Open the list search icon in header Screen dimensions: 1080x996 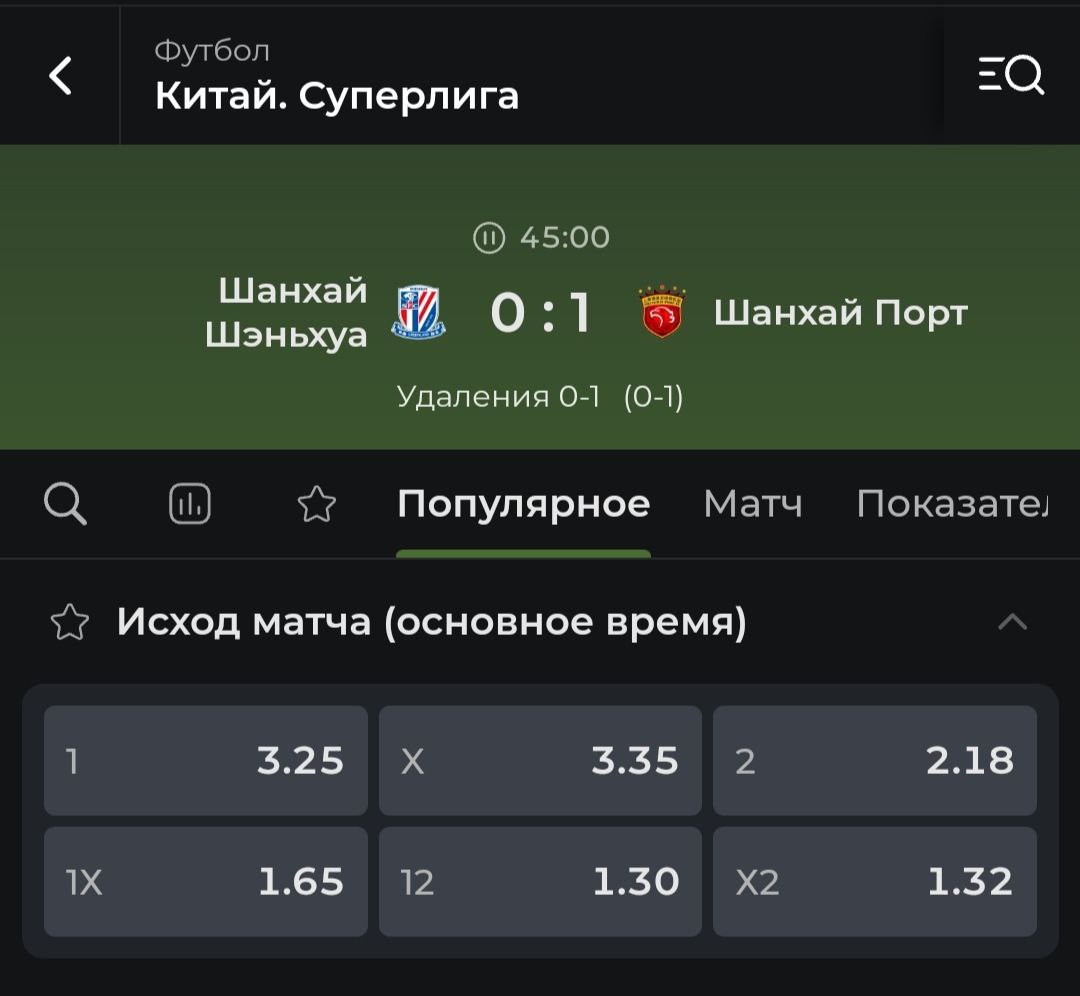1011,75
